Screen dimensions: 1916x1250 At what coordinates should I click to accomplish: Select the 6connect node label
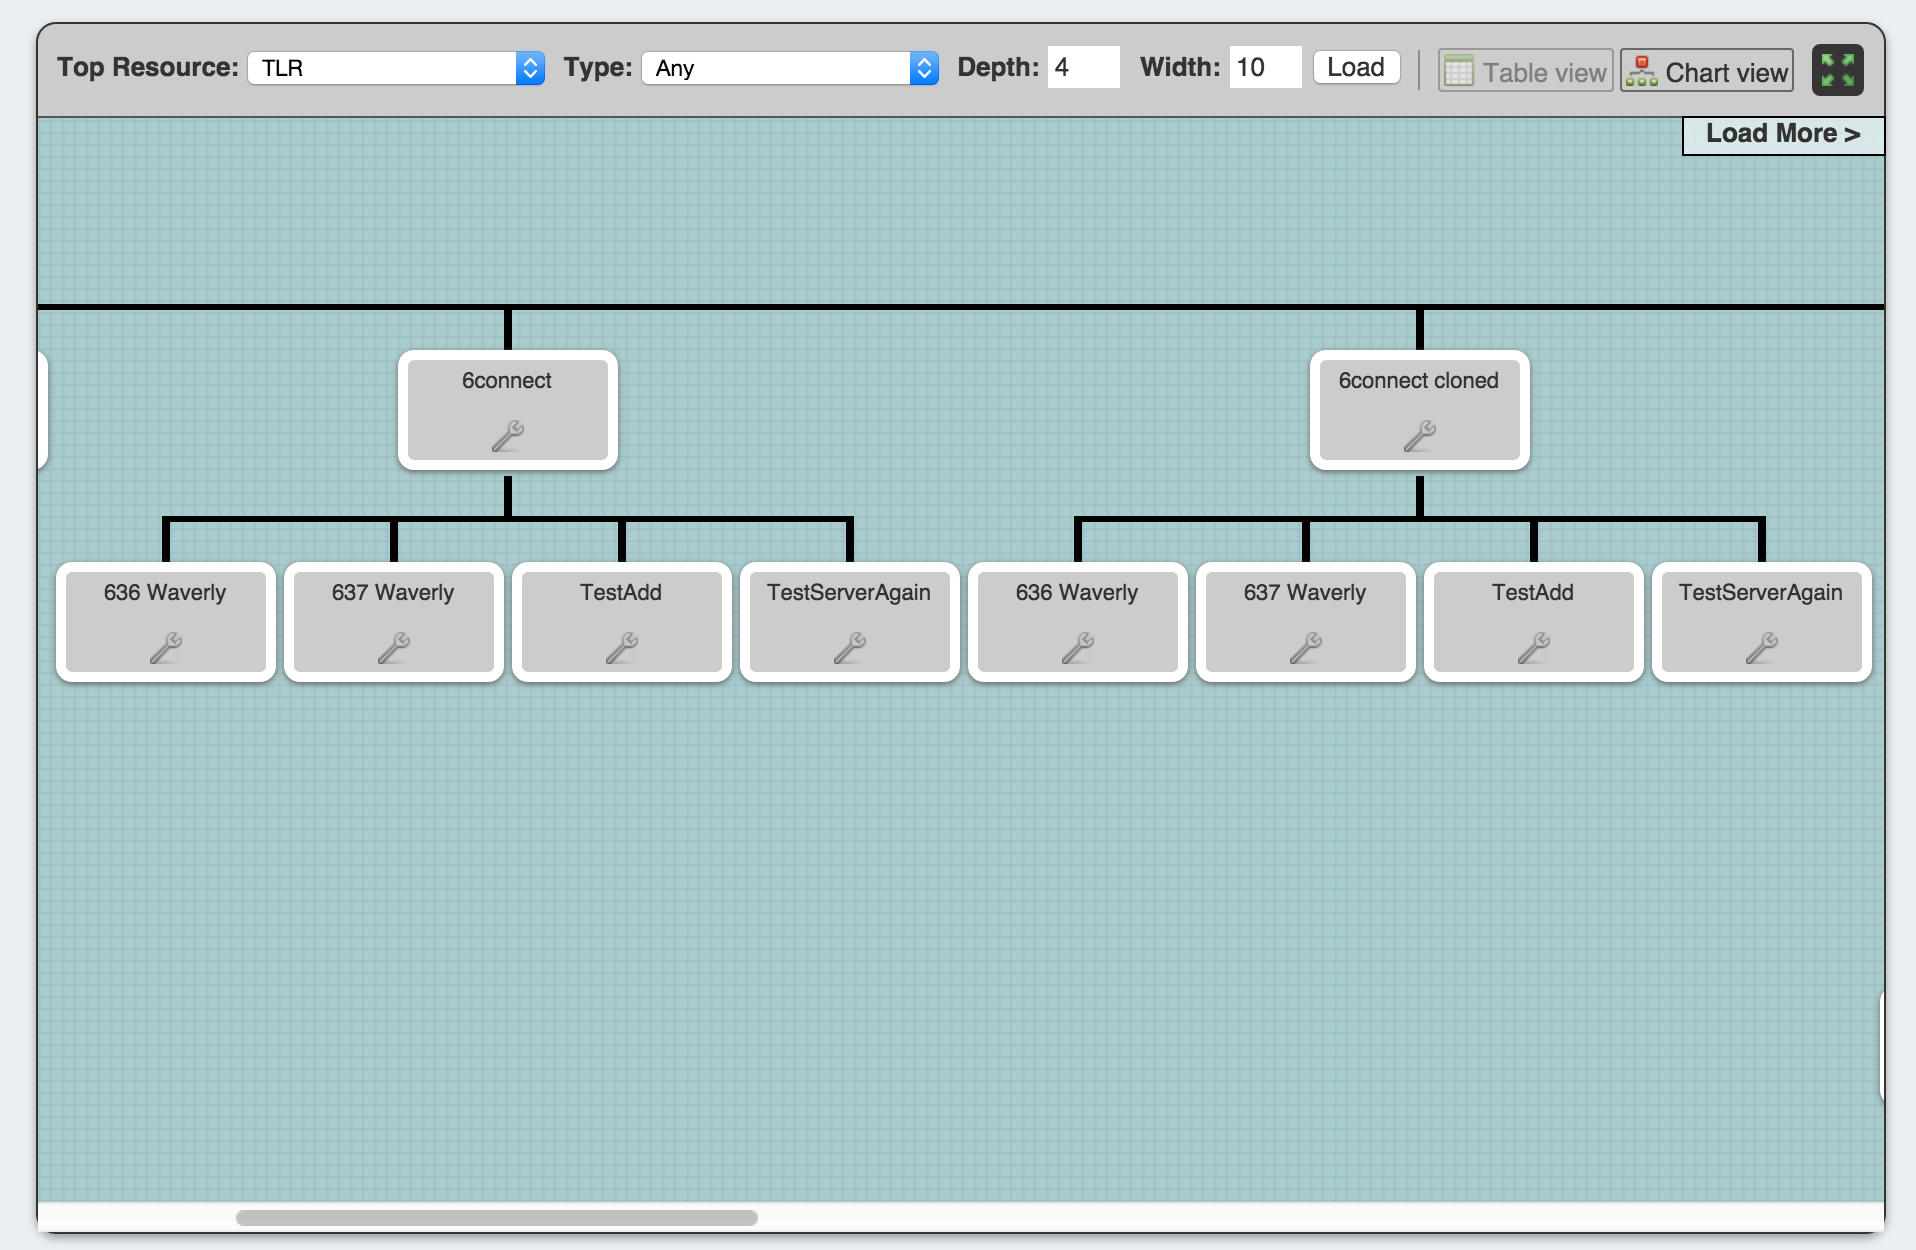(x=507, y=381)
